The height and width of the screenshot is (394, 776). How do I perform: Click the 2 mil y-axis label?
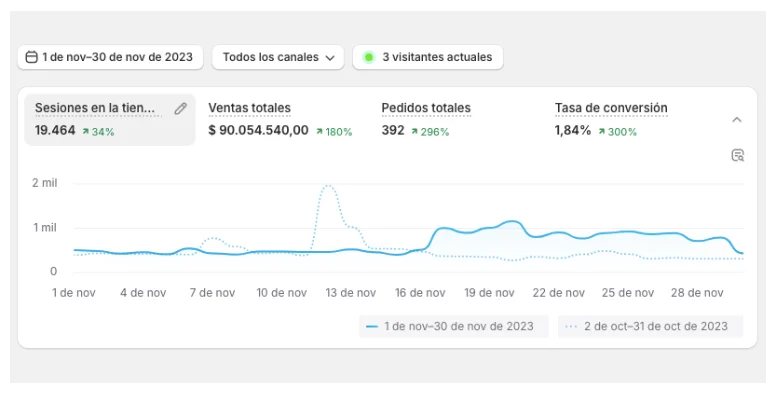pyautogui.click(x=45, y=183)
